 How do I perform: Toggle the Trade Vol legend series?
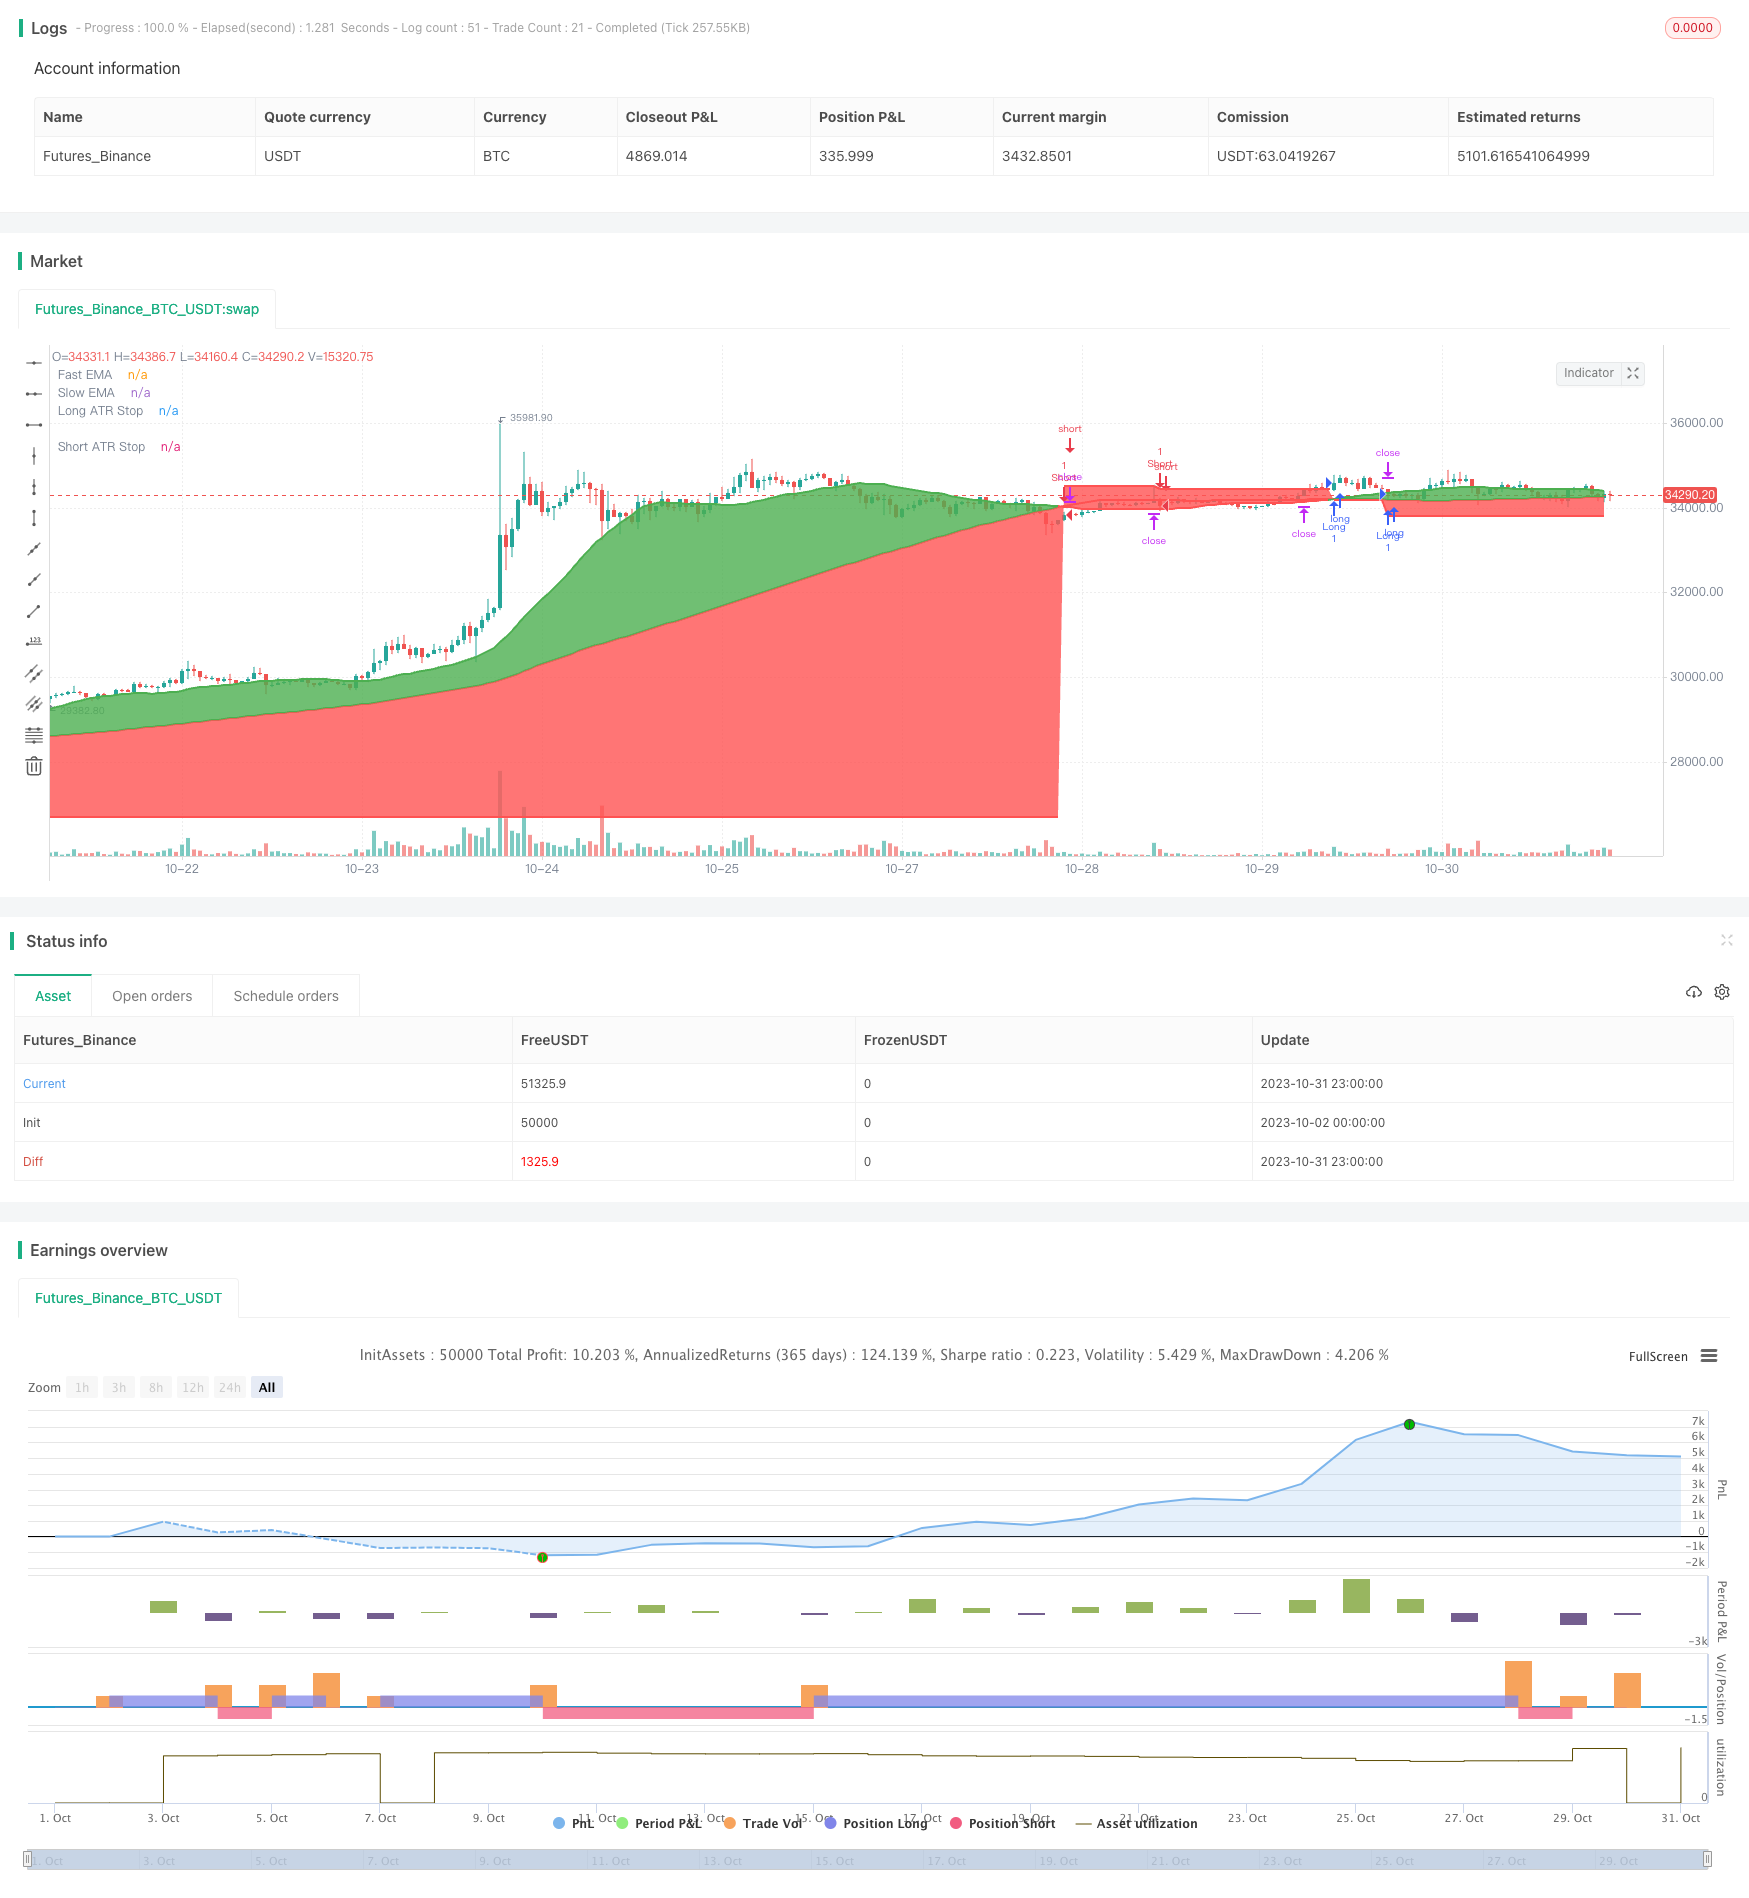763,1823
